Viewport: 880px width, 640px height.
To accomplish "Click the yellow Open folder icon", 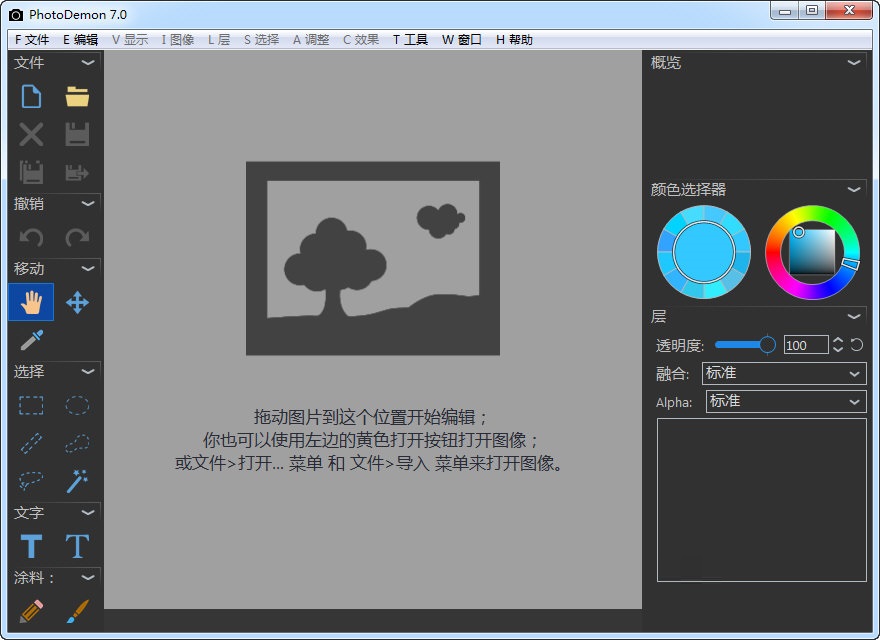I will click(x=77, y=97).
